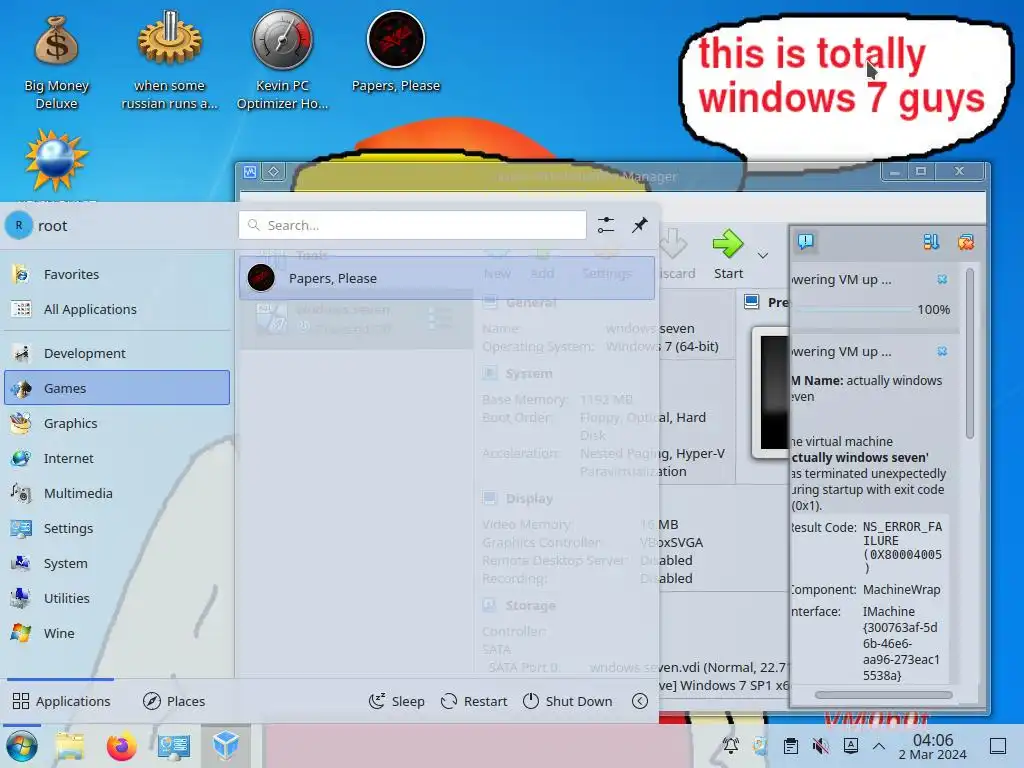
Task: Open the Internet category
Action: click(118, 458)
